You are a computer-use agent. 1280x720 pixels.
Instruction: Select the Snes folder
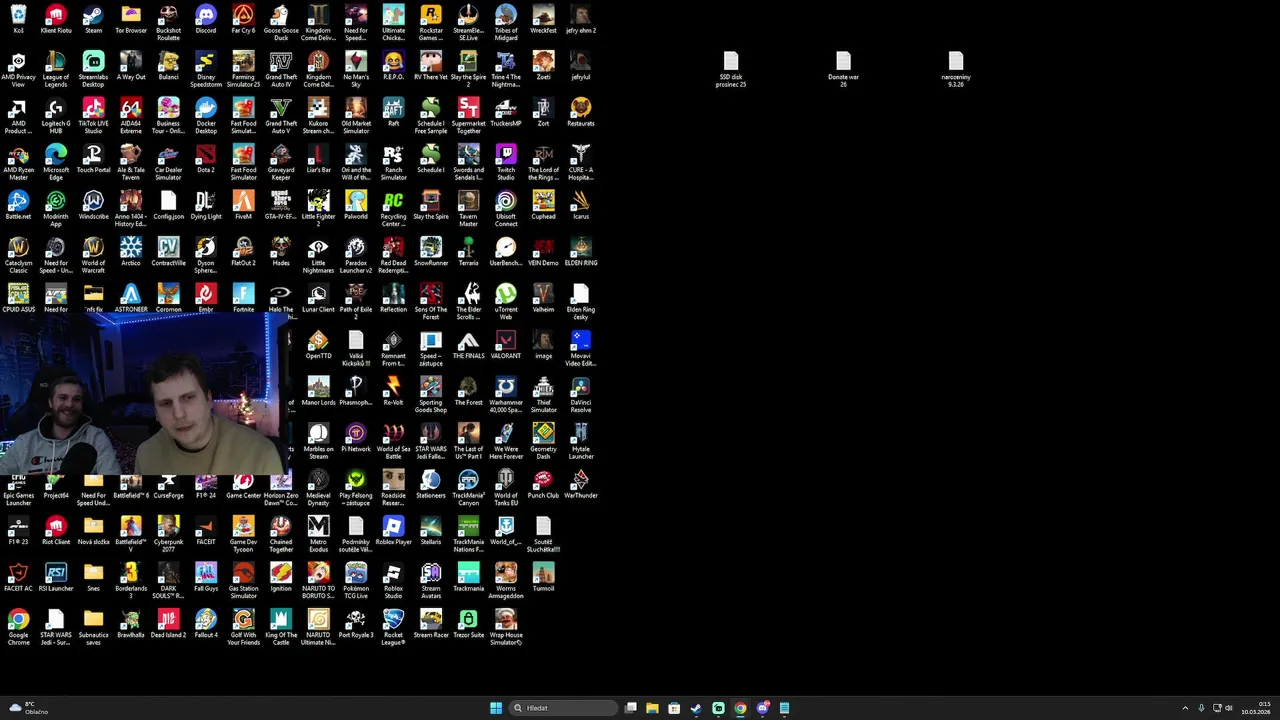[x=93, y=577]
